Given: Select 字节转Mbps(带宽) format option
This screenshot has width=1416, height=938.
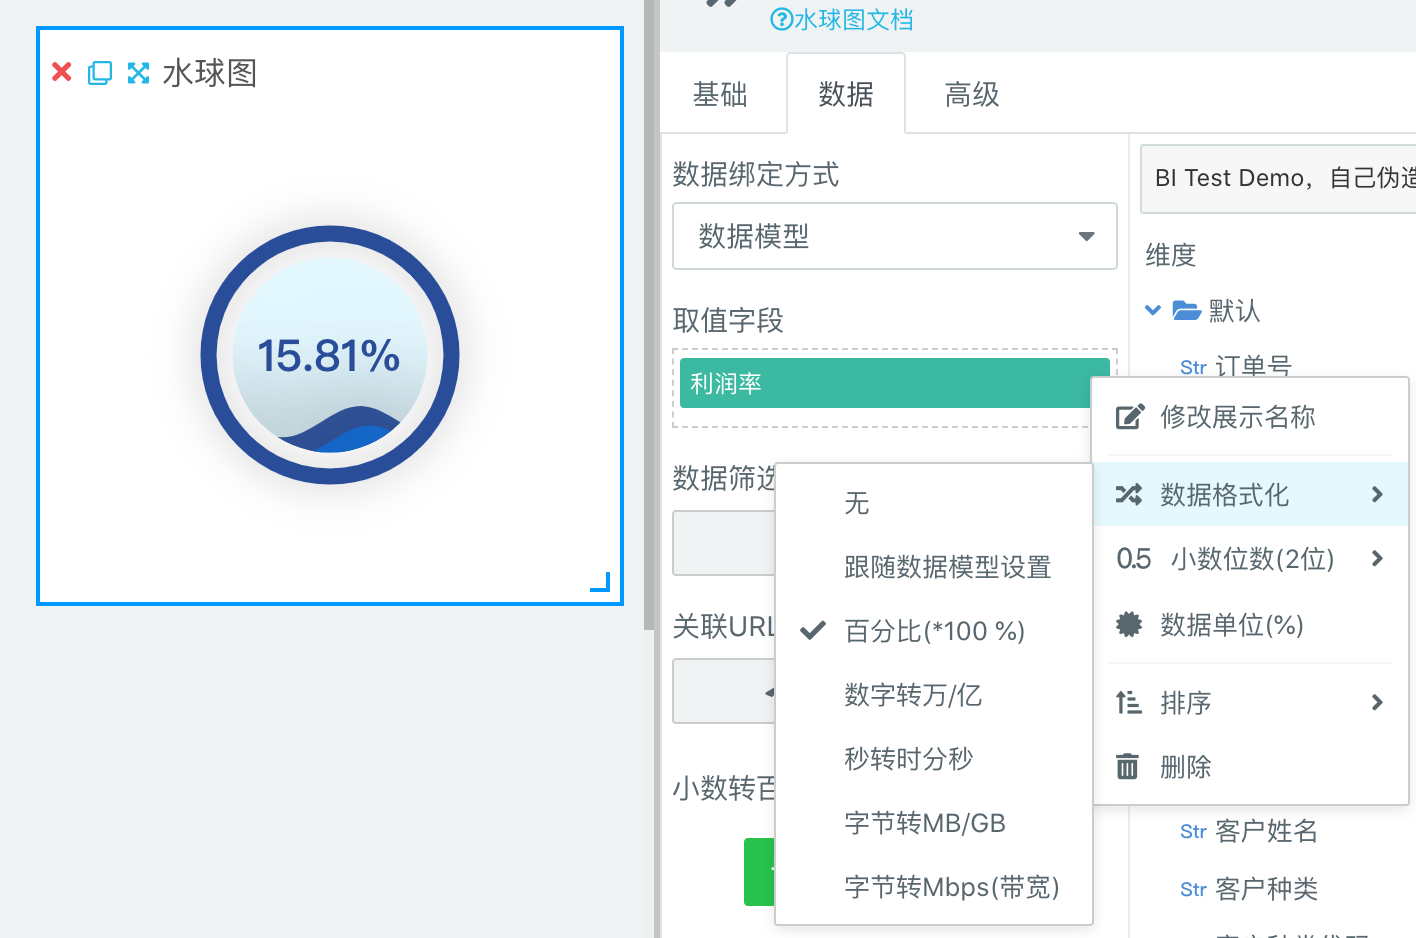Looking at the screenshot, I should [x=934, y=886].
